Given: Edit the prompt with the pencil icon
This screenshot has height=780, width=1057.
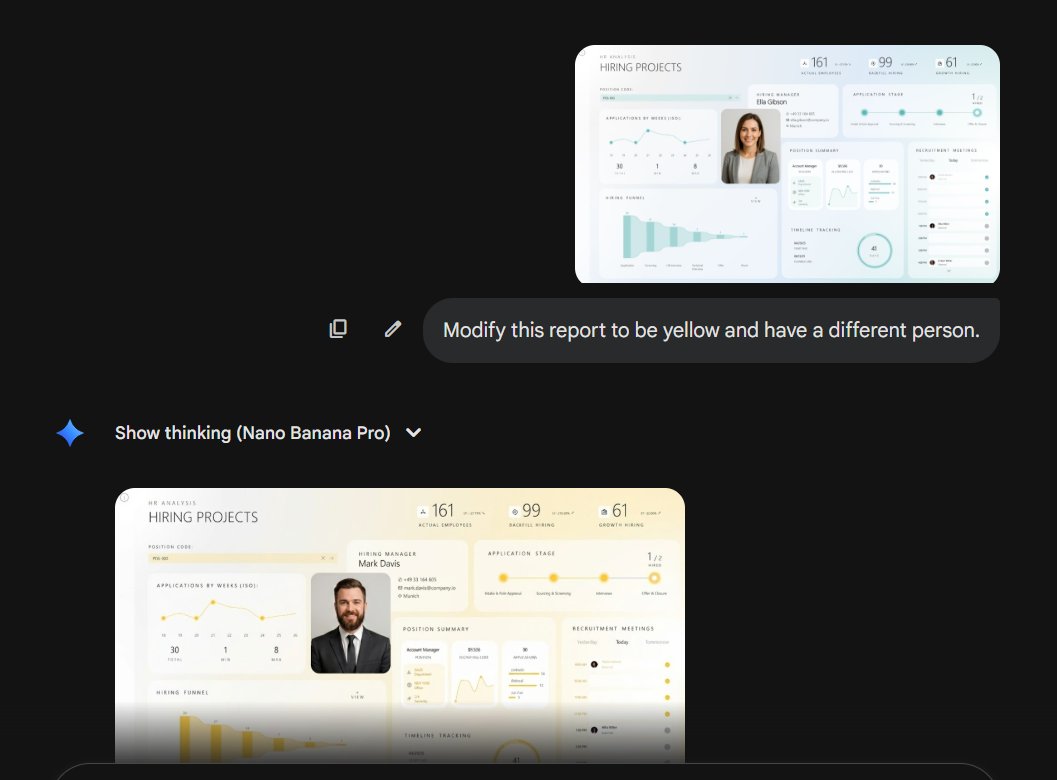Looking at the screenshot, I should click(393, 329).
